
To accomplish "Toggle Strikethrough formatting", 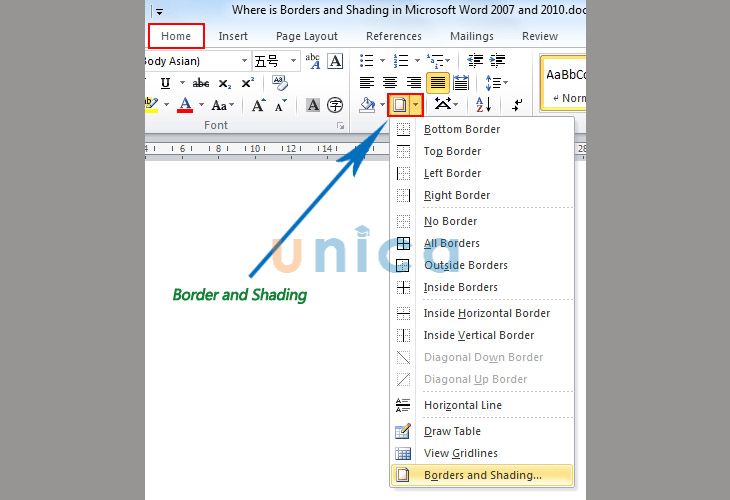I will 201,83.
